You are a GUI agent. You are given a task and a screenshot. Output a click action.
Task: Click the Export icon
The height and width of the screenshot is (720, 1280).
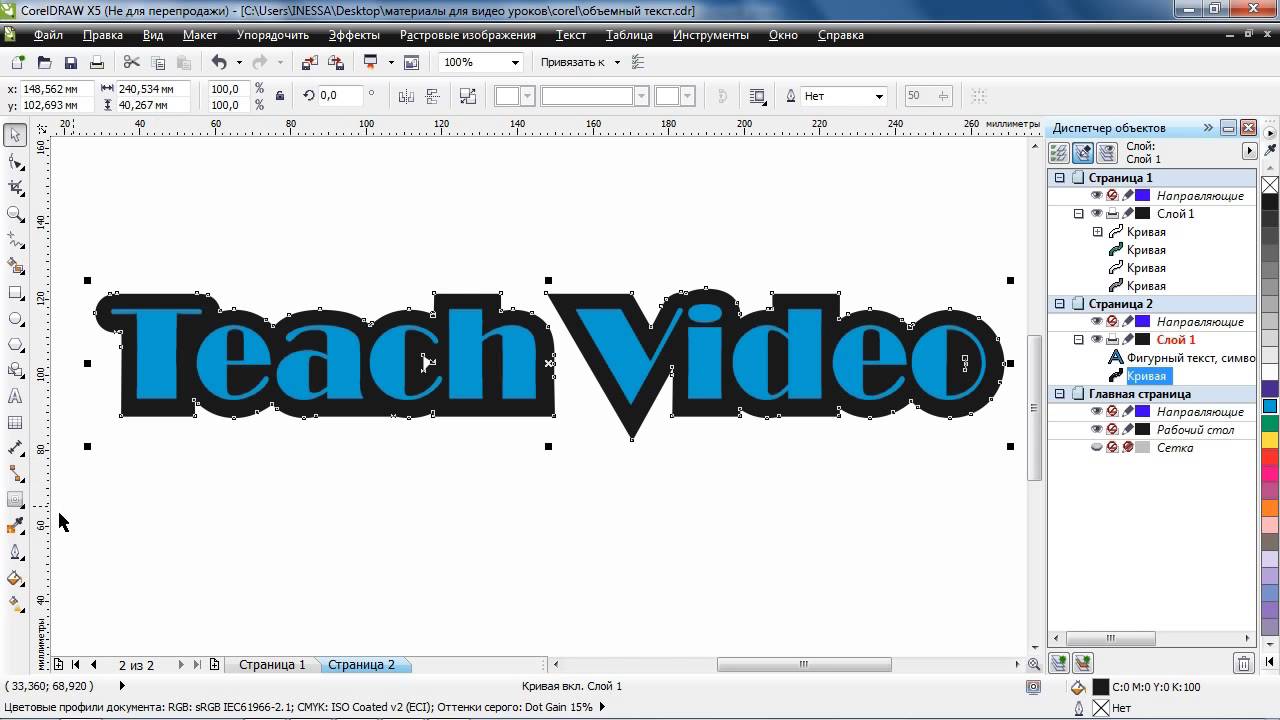[x=336, y=62]
